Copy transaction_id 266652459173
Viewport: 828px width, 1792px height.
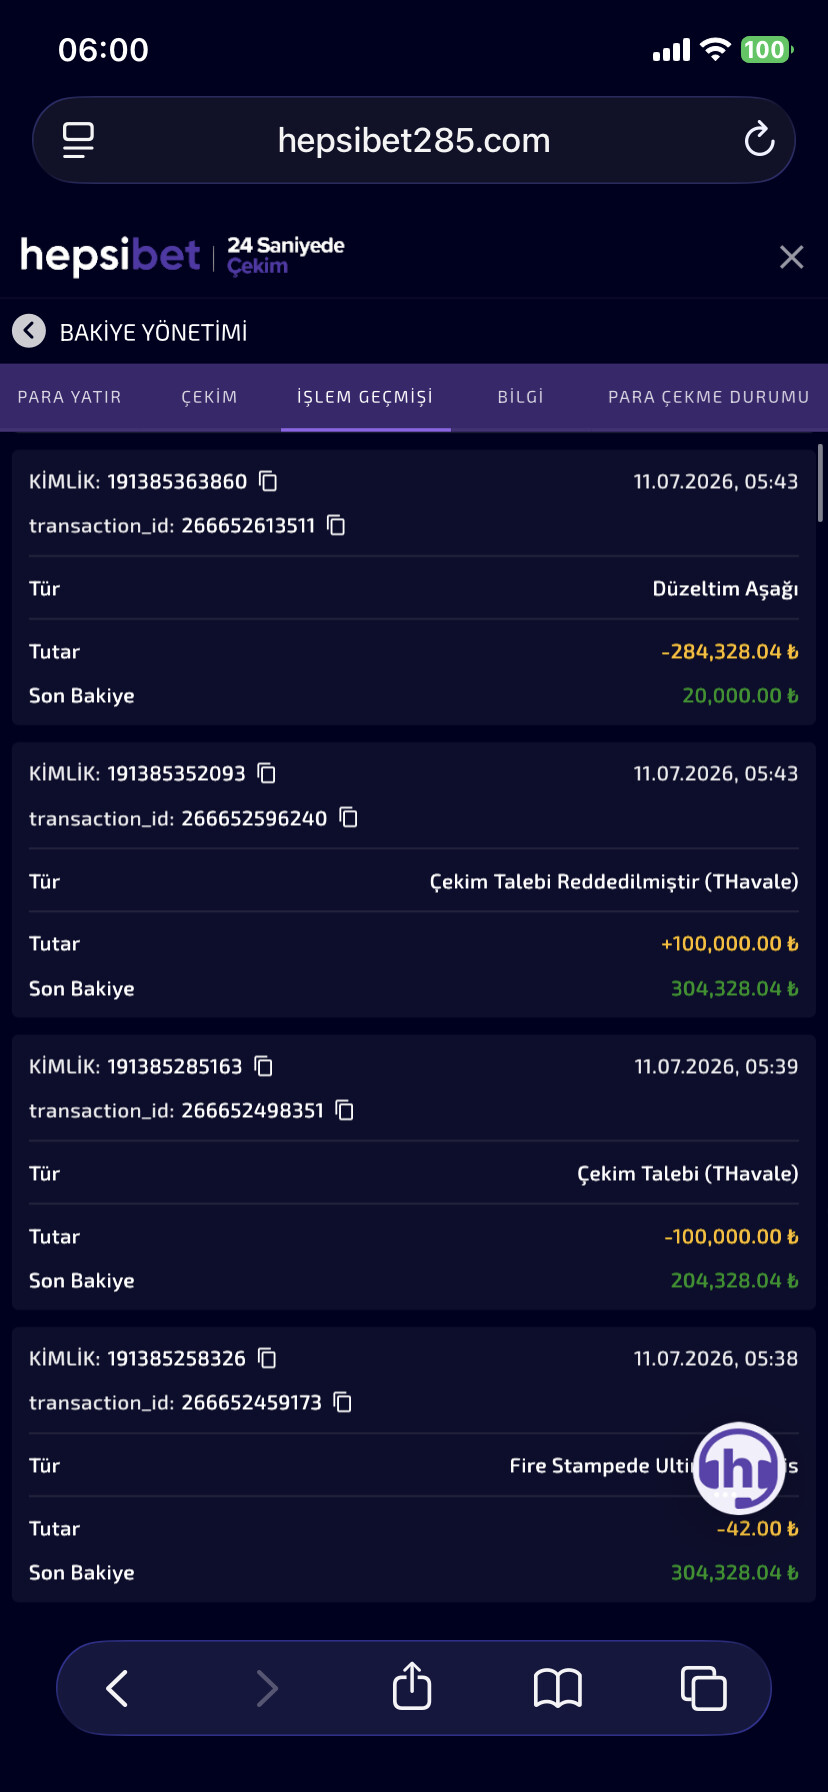point(343,1402)
